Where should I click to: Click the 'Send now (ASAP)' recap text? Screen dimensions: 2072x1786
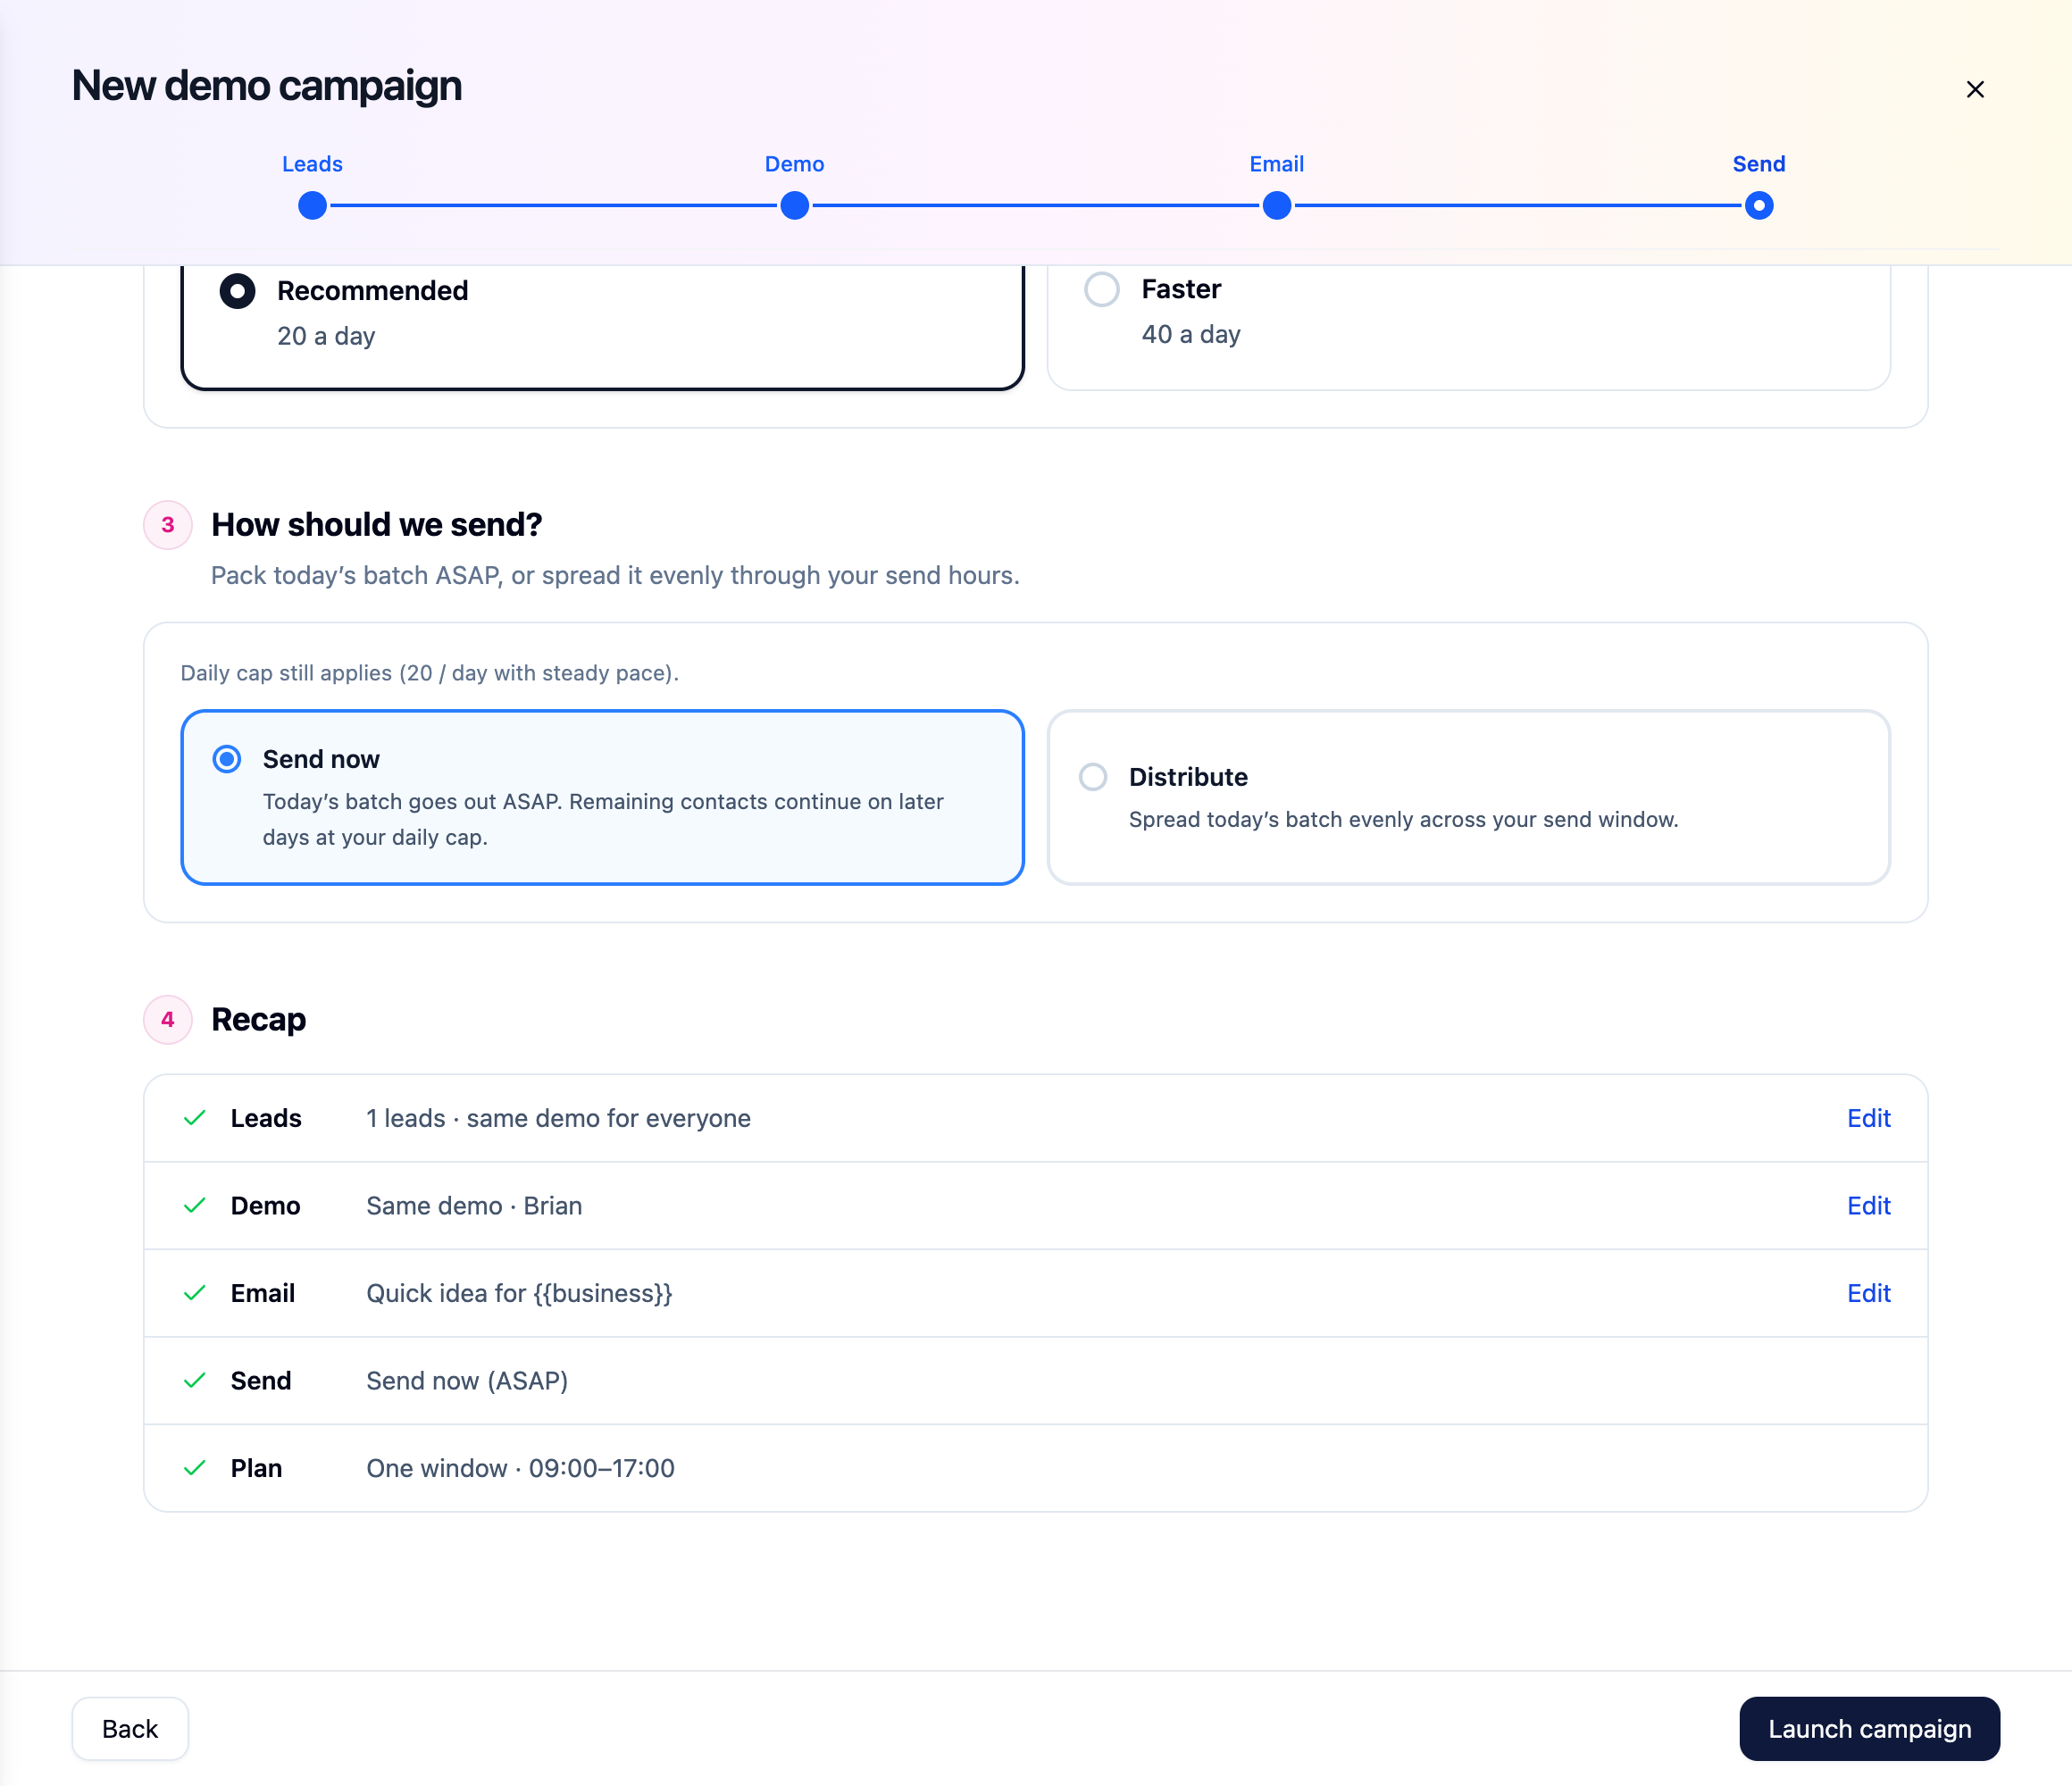tap(467, 1381)
